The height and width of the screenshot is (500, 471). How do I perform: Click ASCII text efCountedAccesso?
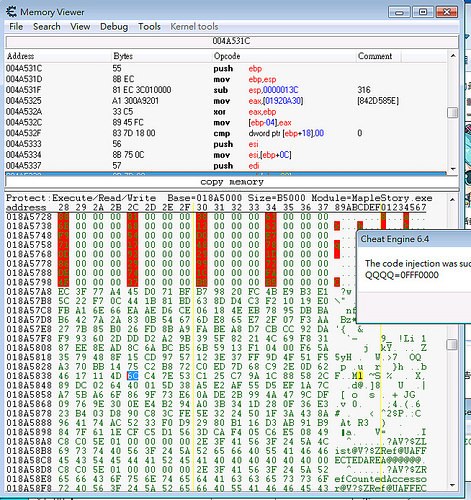pos(380,479)
